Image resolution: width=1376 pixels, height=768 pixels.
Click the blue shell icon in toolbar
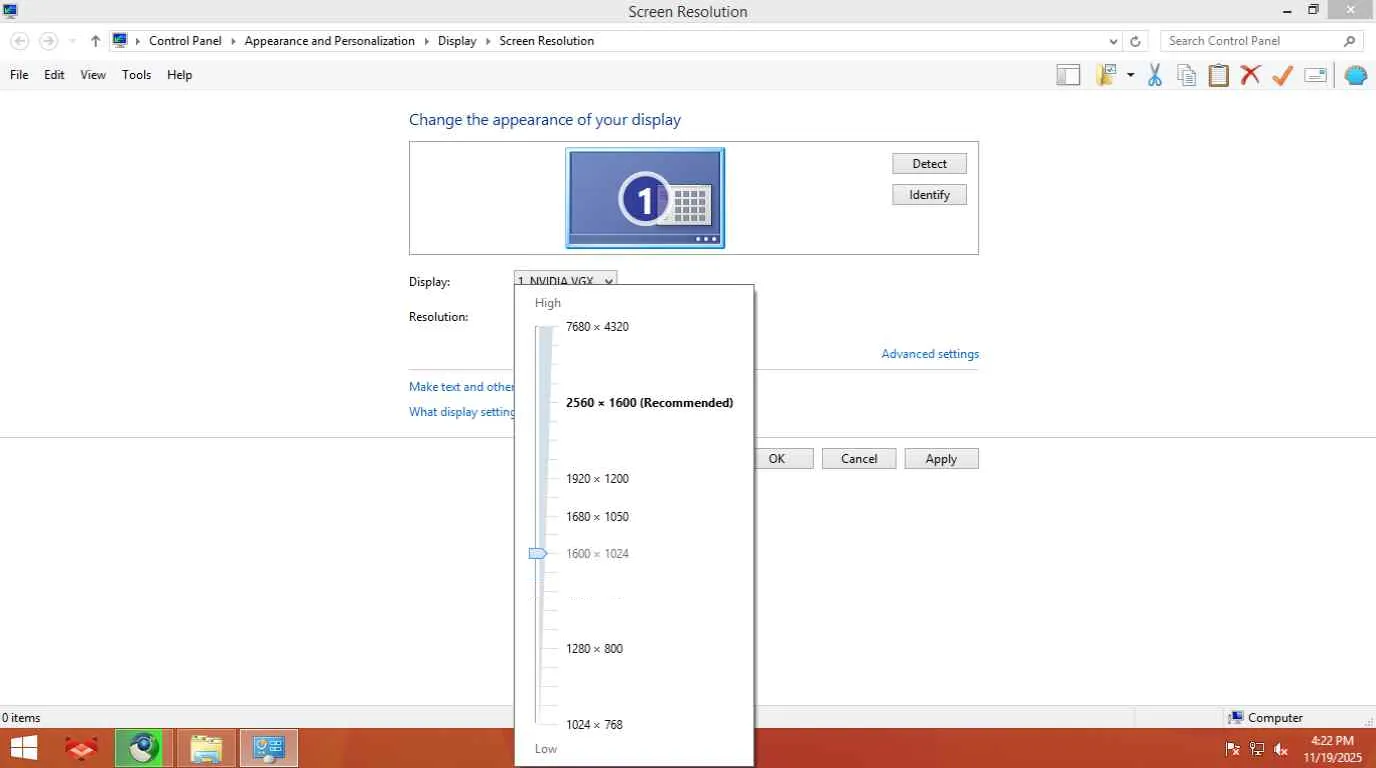[x=1356, y=75]
